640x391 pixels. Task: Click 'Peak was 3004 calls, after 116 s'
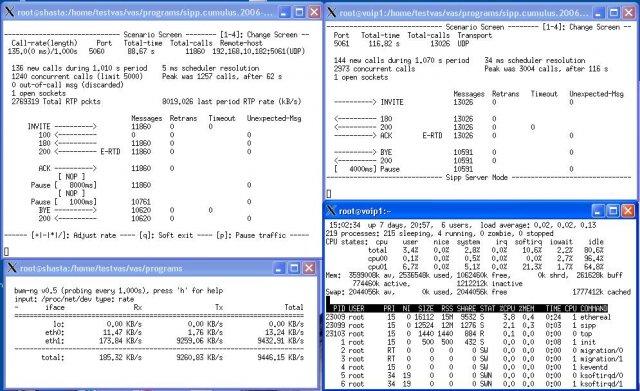[546, 69]
